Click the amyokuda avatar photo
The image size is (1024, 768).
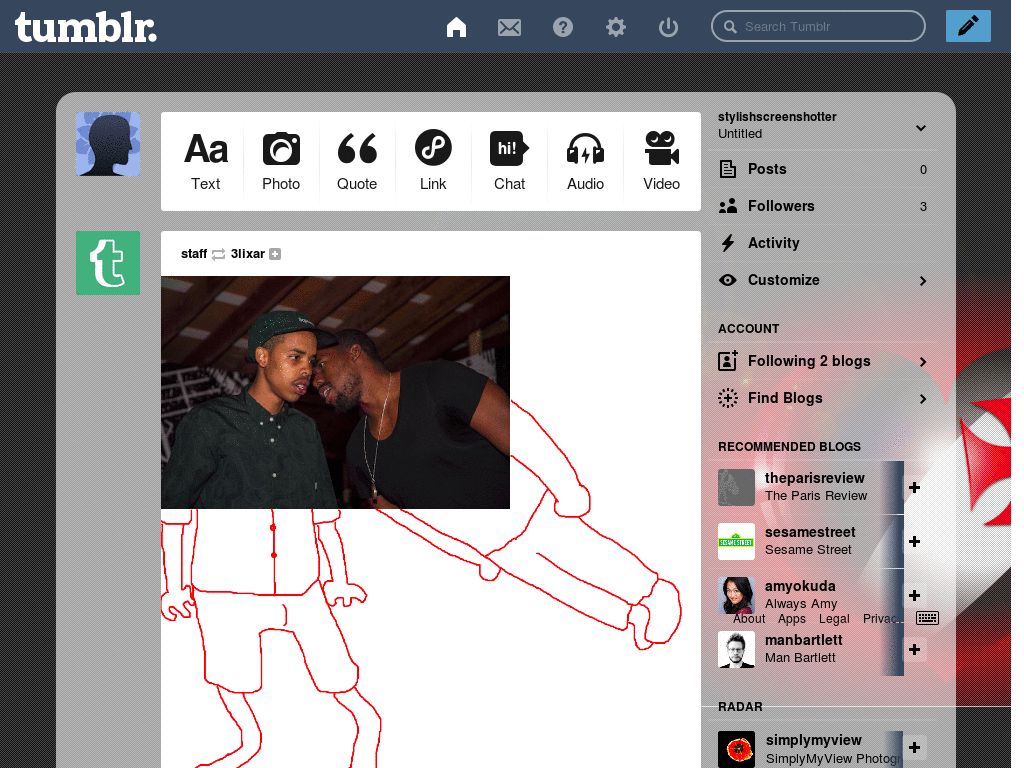pos(736,595)
